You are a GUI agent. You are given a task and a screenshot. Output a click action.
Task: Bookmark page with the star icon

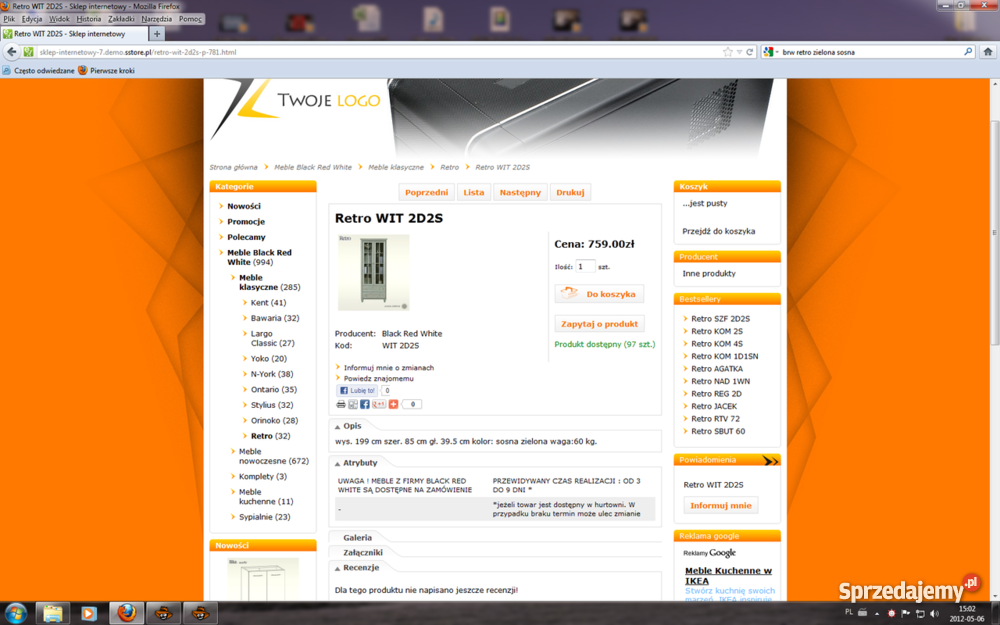click(728, 51)
